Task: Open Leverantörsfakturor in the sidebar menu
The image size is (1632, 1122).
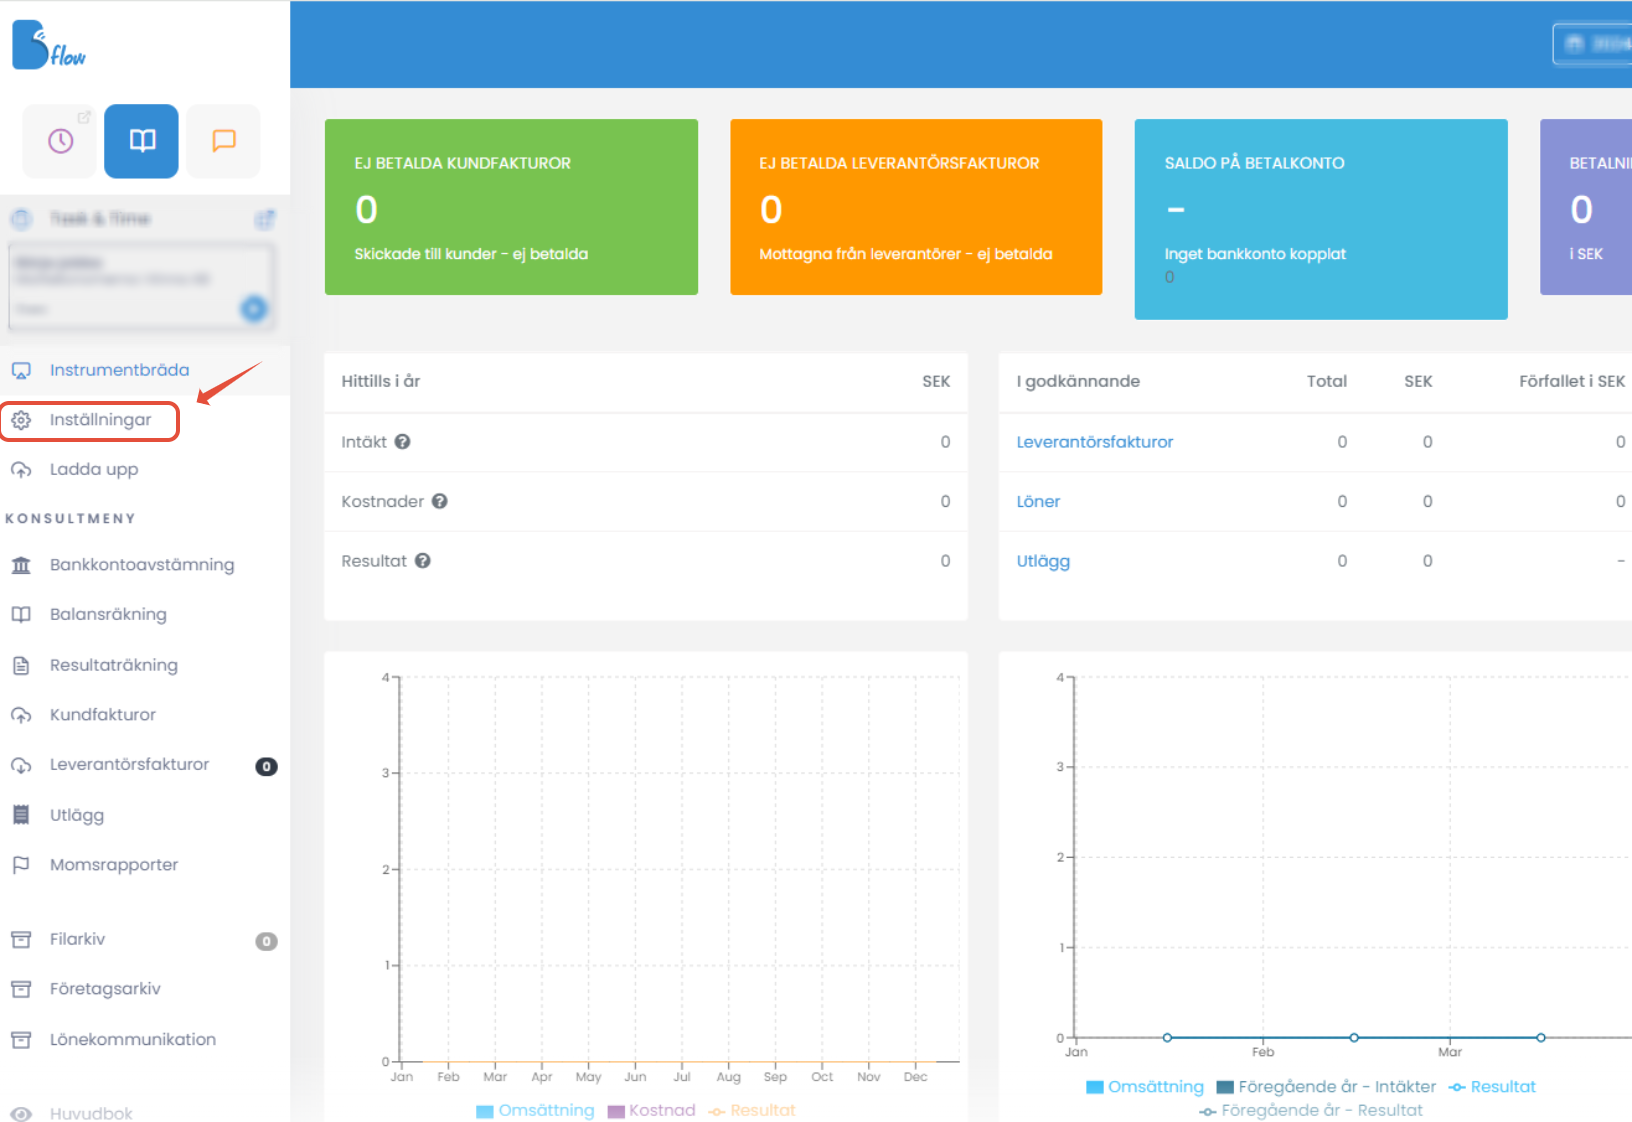Action: click(x=130, y=765)
